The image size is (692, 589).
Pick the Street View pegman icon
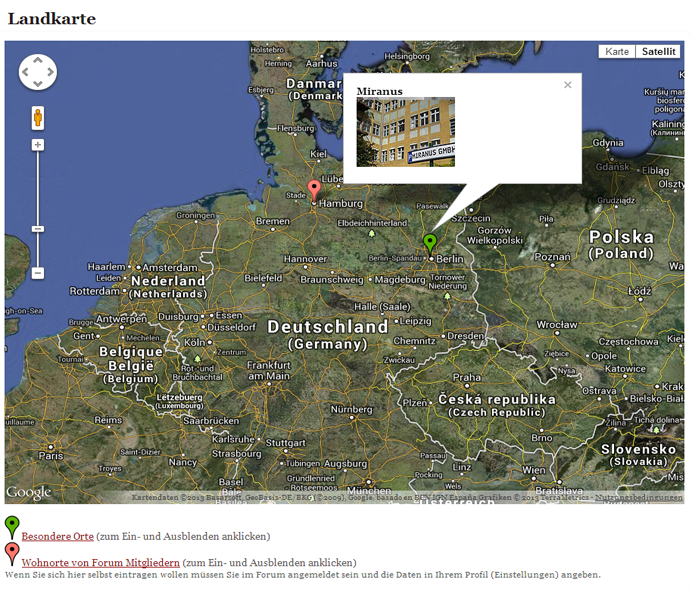38,118
